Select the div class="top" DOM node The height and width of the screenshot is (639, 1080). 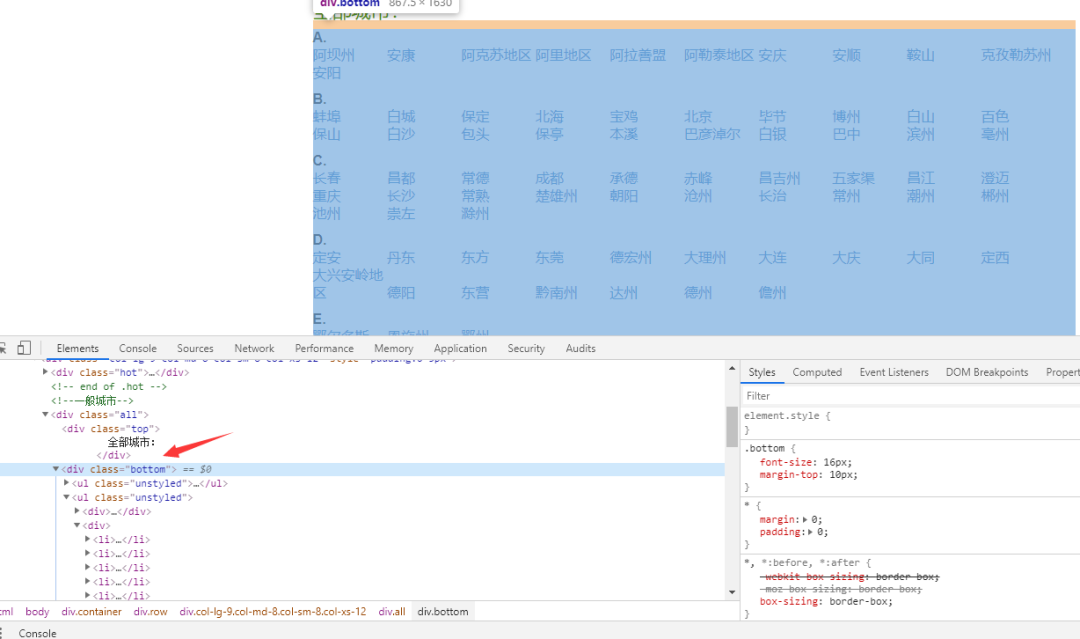coord(110,428)
